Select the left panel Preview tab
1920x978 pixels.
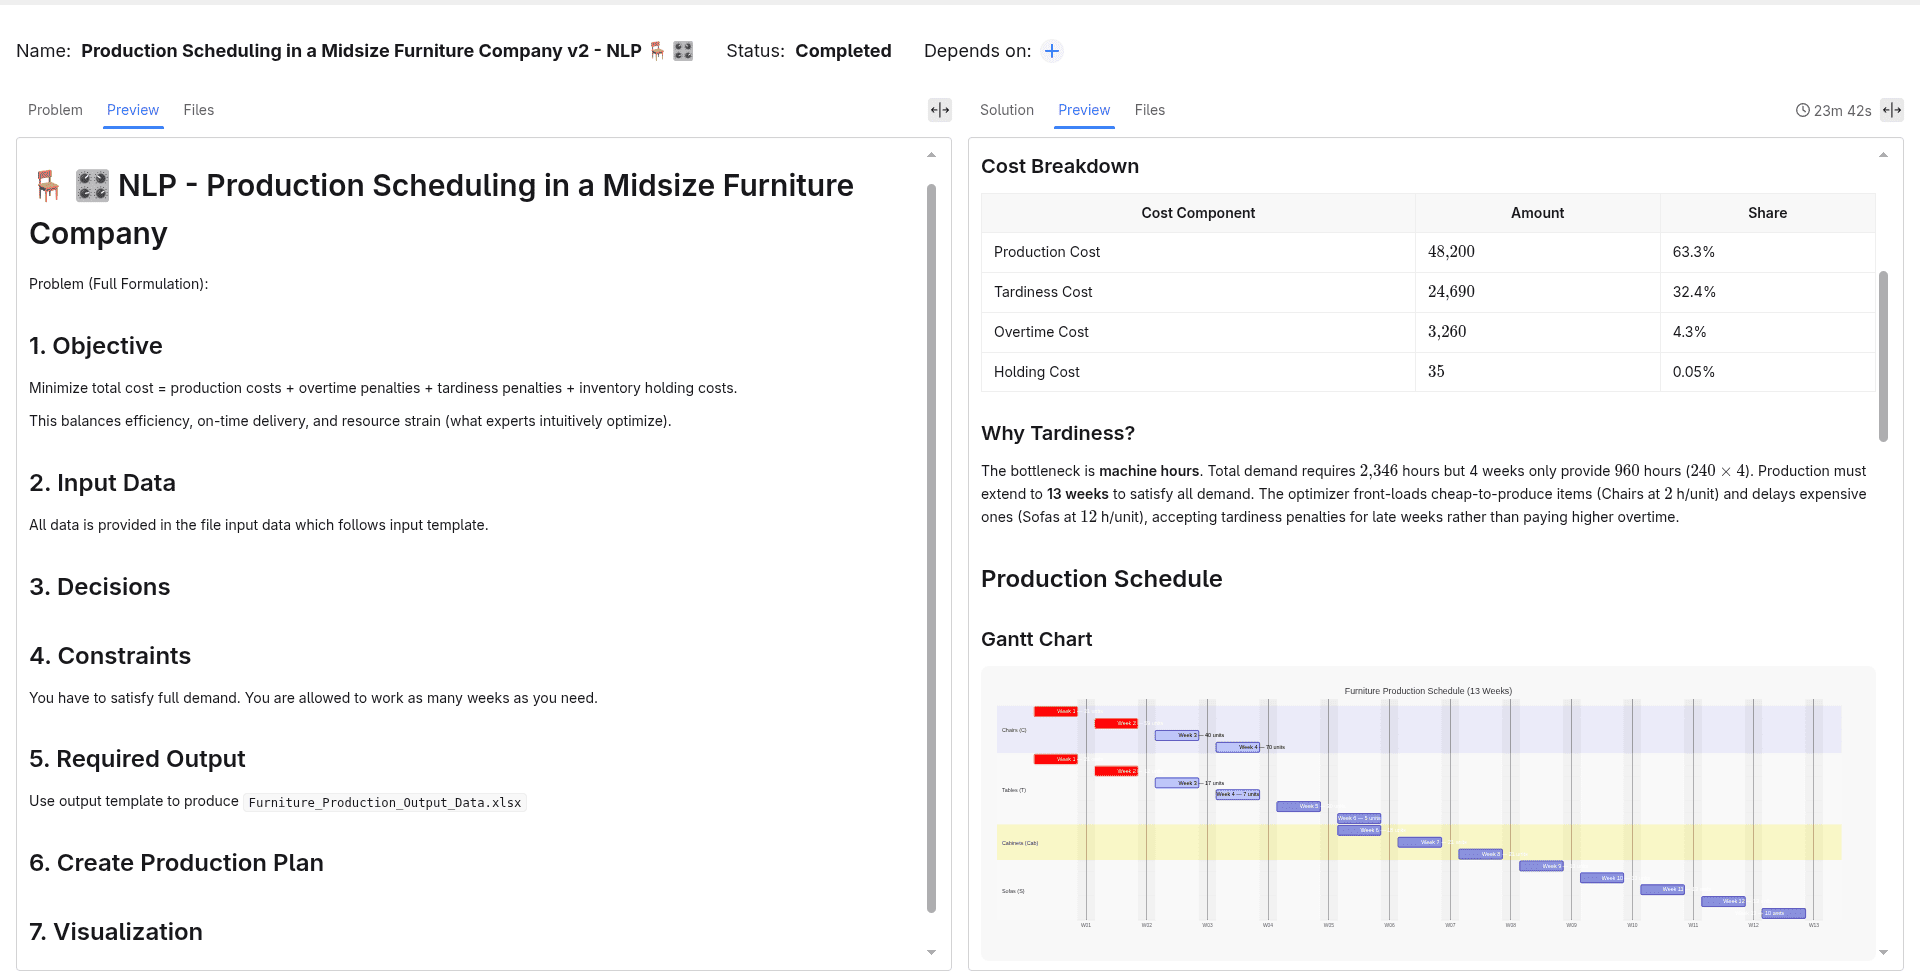(133, 110)
